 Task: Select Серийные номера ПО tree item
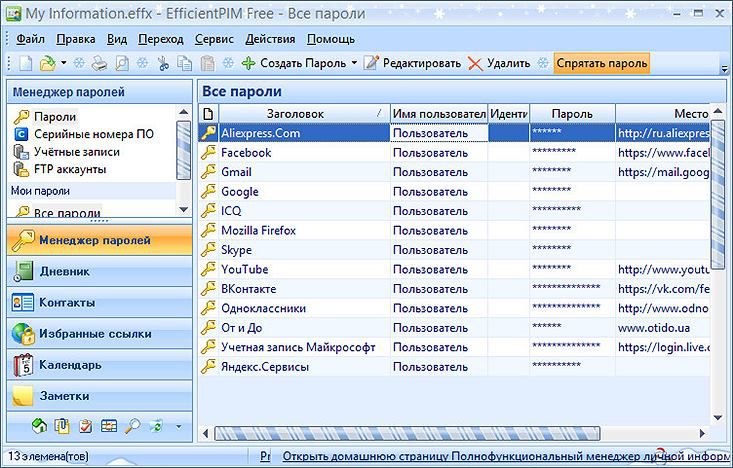[x=84, y=134]
